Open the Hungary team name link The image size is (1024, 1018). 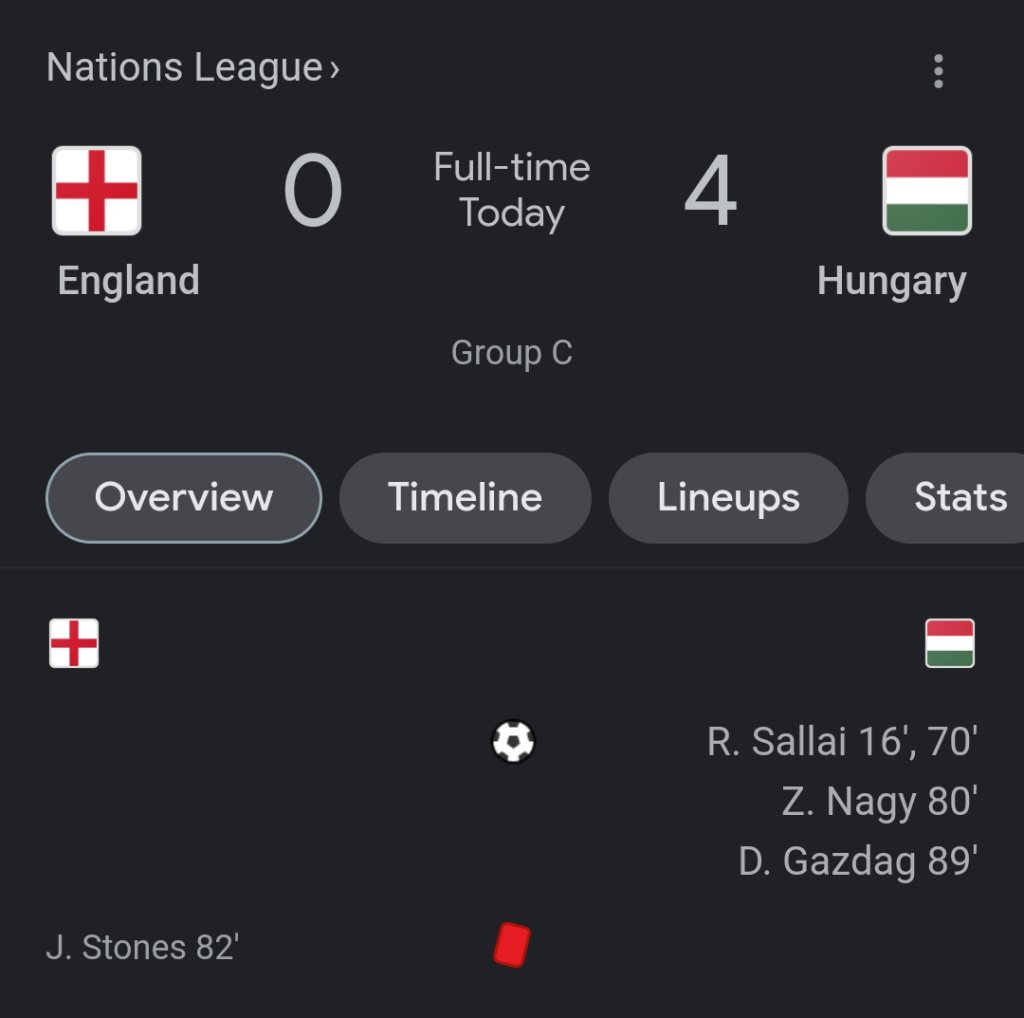(x=891, y=282)
